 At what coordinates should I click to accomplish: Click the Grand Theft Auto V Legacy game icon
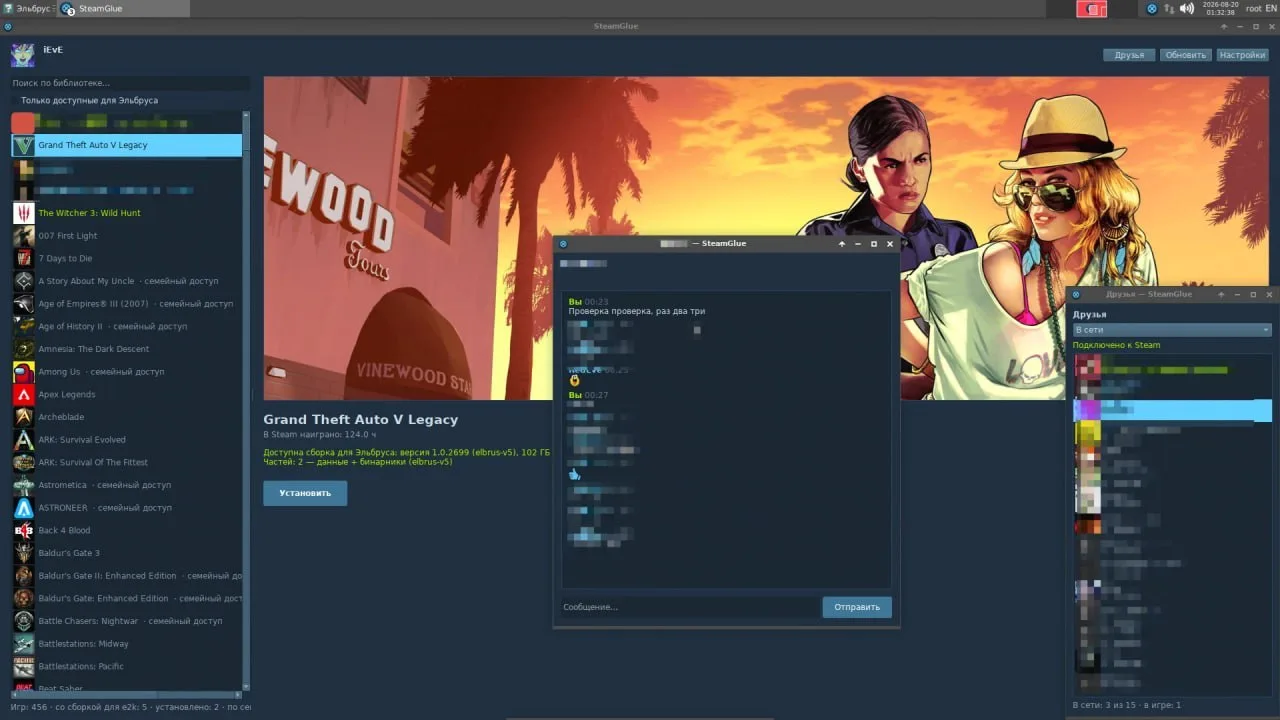(23, 145)
